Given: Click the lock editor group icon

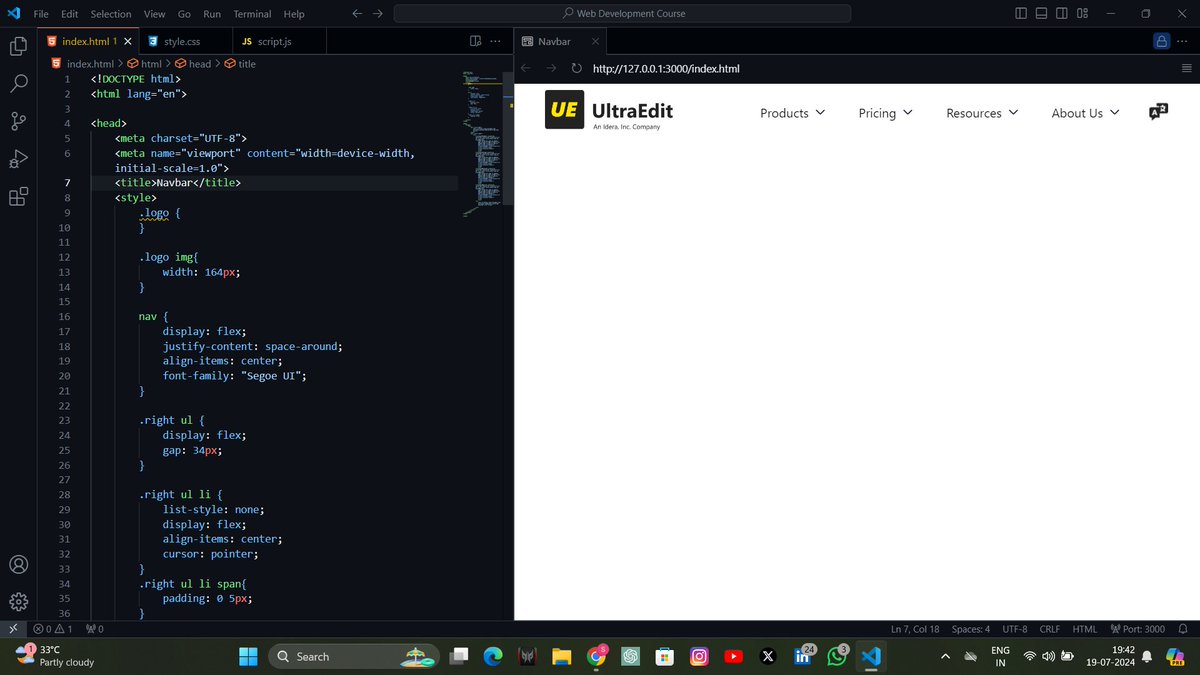Looking at the screenshot, I should coord(1161,41).
